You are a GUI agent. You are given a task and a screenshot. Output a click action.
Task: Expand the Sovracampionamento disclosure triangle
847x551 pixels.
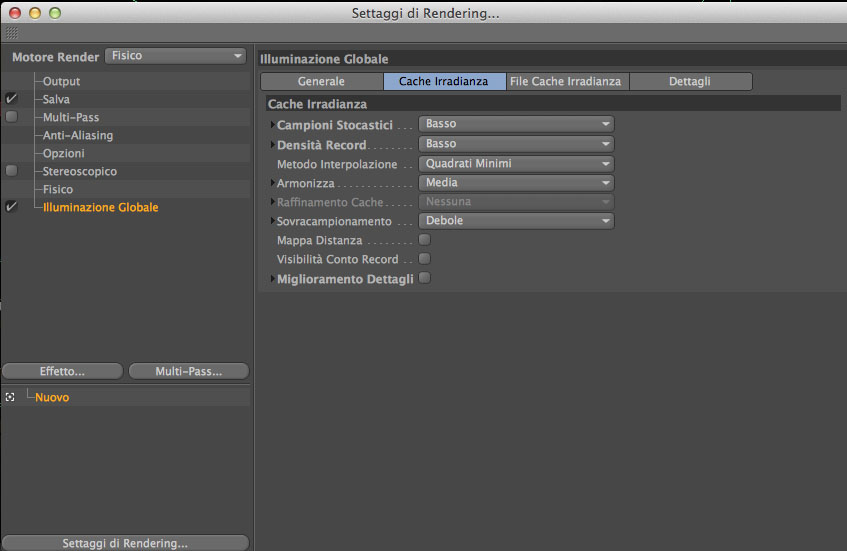point(272,221)
